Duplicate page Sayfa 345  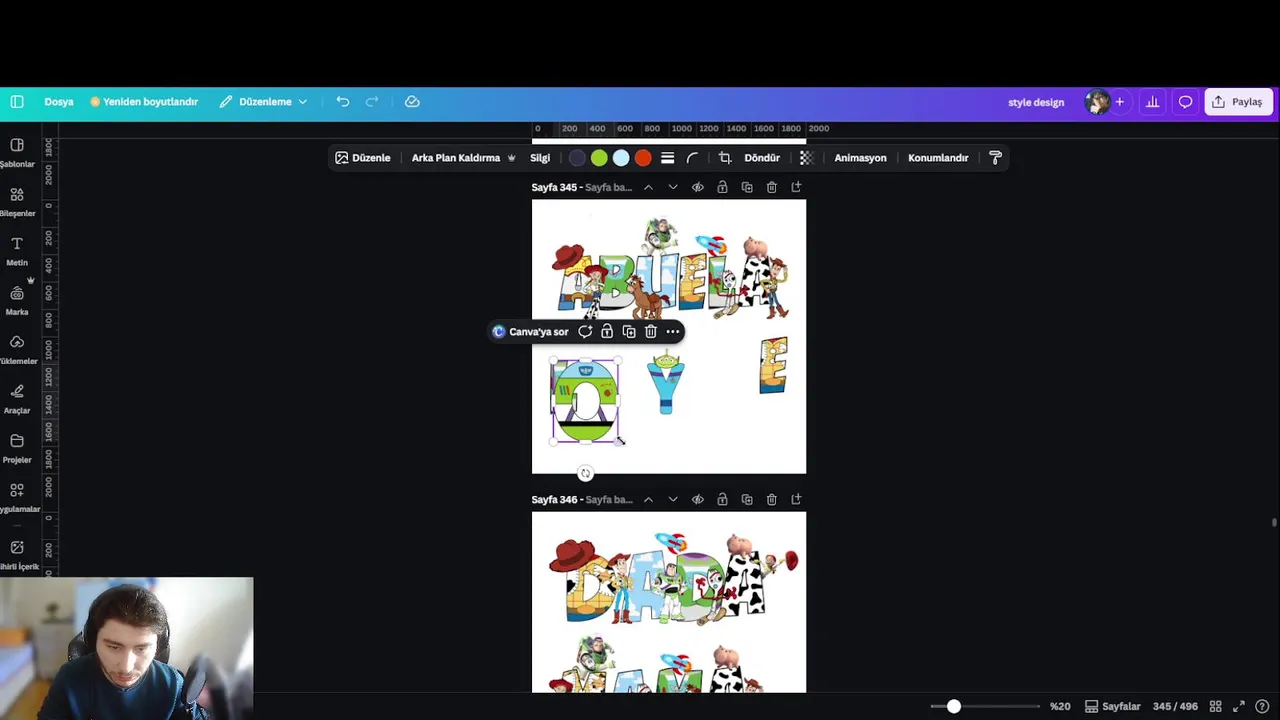point(747,187)
